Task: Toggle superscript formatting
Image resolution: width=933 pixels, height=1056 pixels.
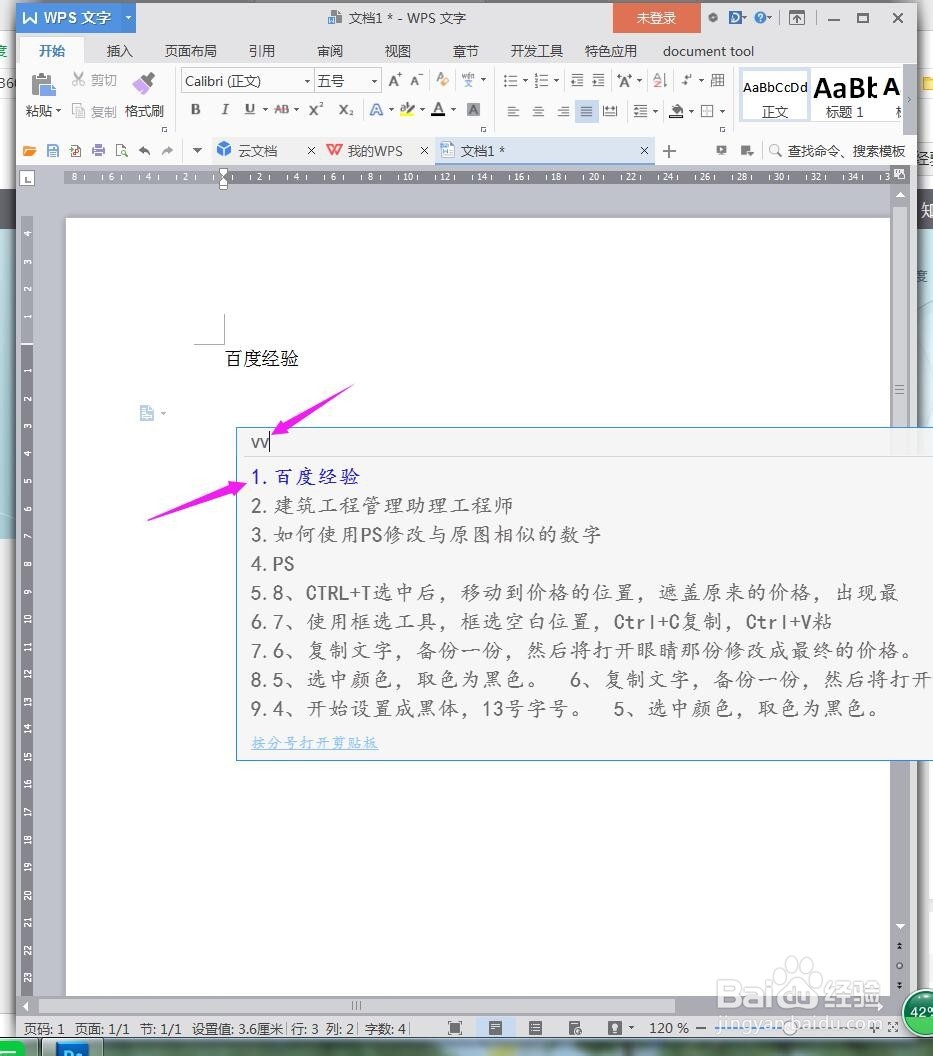Action: tap(312, 110)
